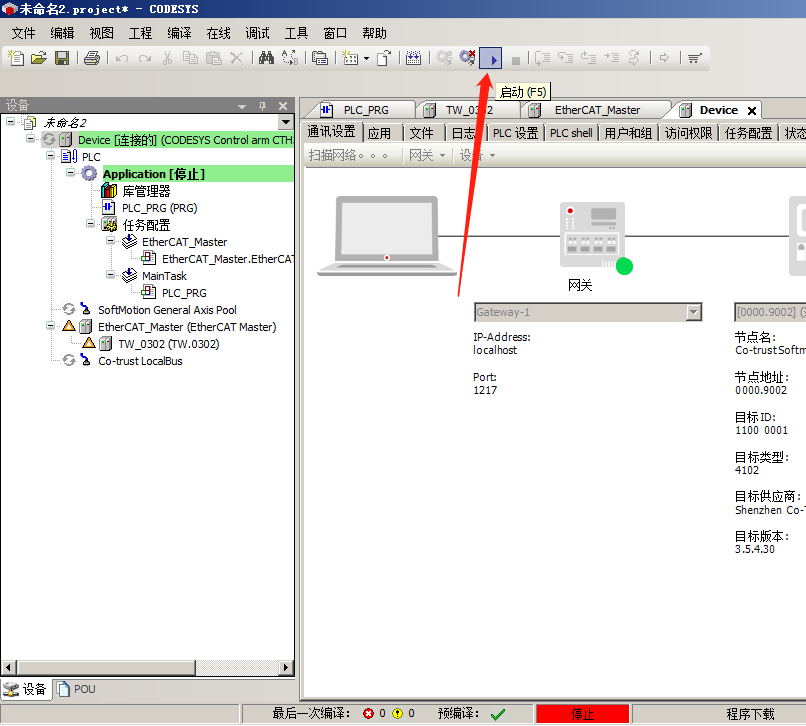Collapse the 未命名2 project root node
Viewport: 806px width, 726px height.
(x=10, y=122)
